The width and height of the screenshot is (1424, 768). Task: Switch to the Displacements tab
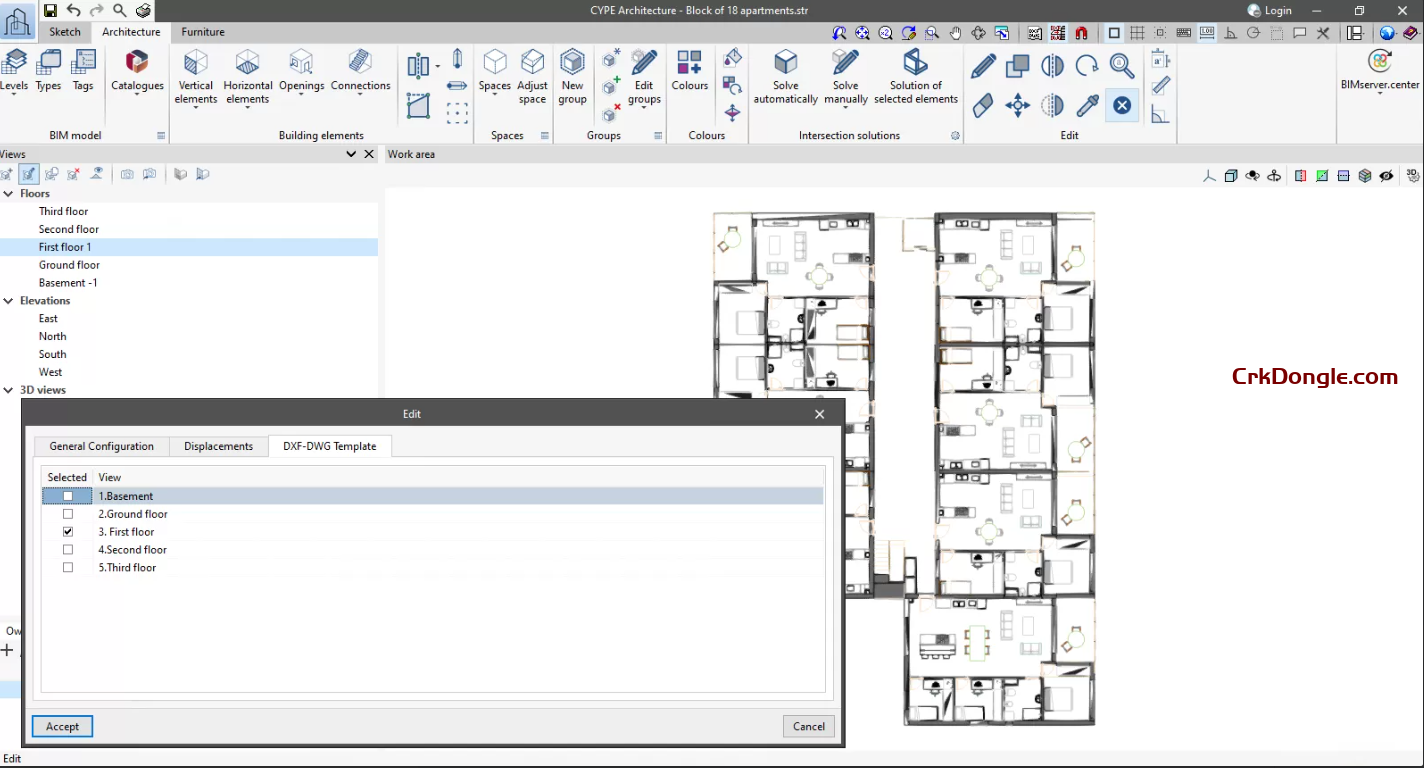point(218,446)
